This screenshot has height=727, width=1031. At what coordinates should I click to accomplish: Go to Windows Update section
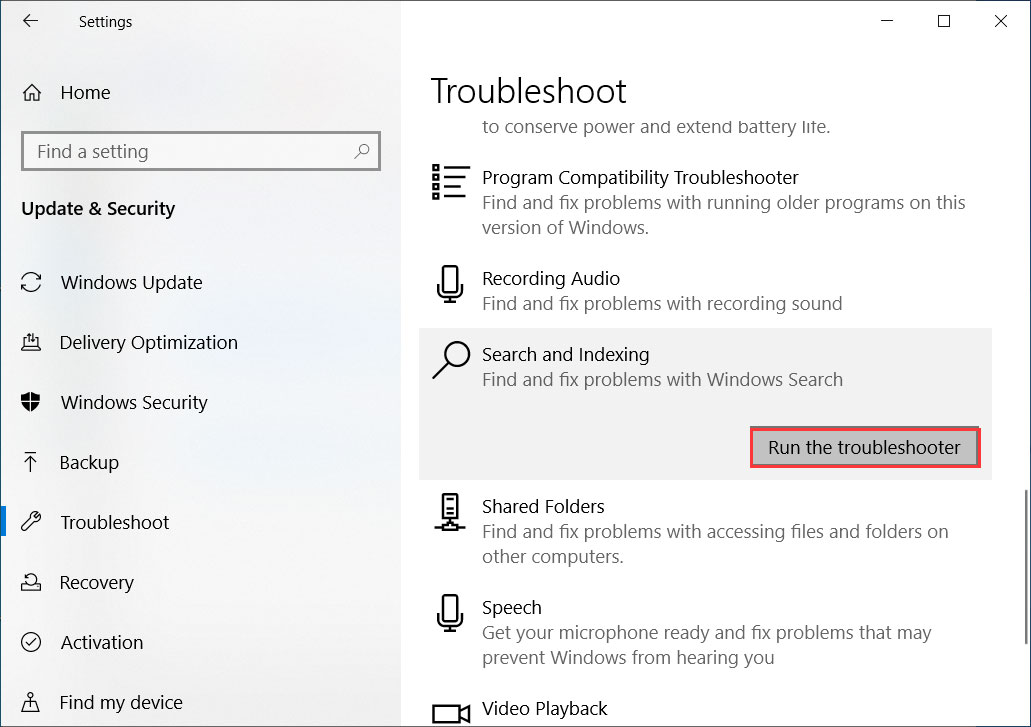131,283
